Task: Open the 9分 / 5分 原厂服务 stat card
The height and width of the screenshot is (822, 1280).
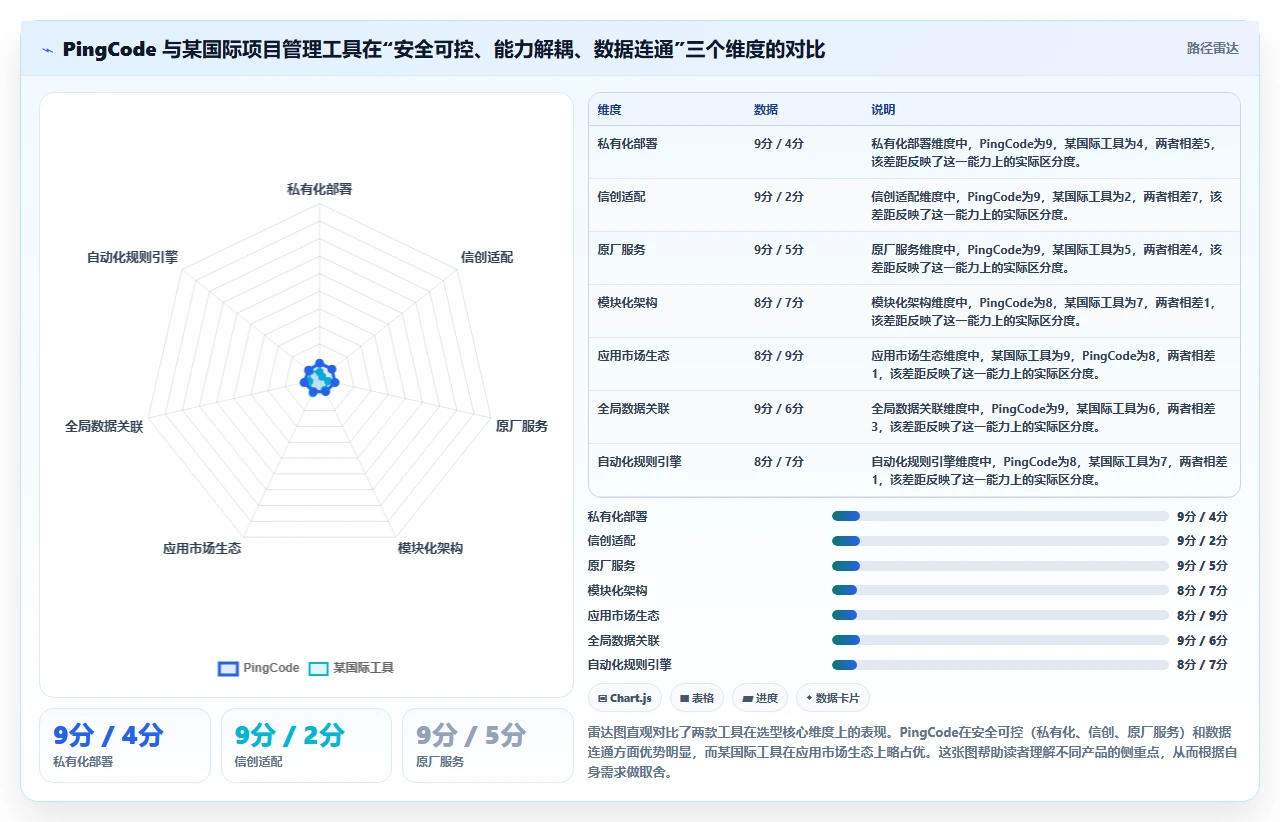Action: click(x=488, y=745)
